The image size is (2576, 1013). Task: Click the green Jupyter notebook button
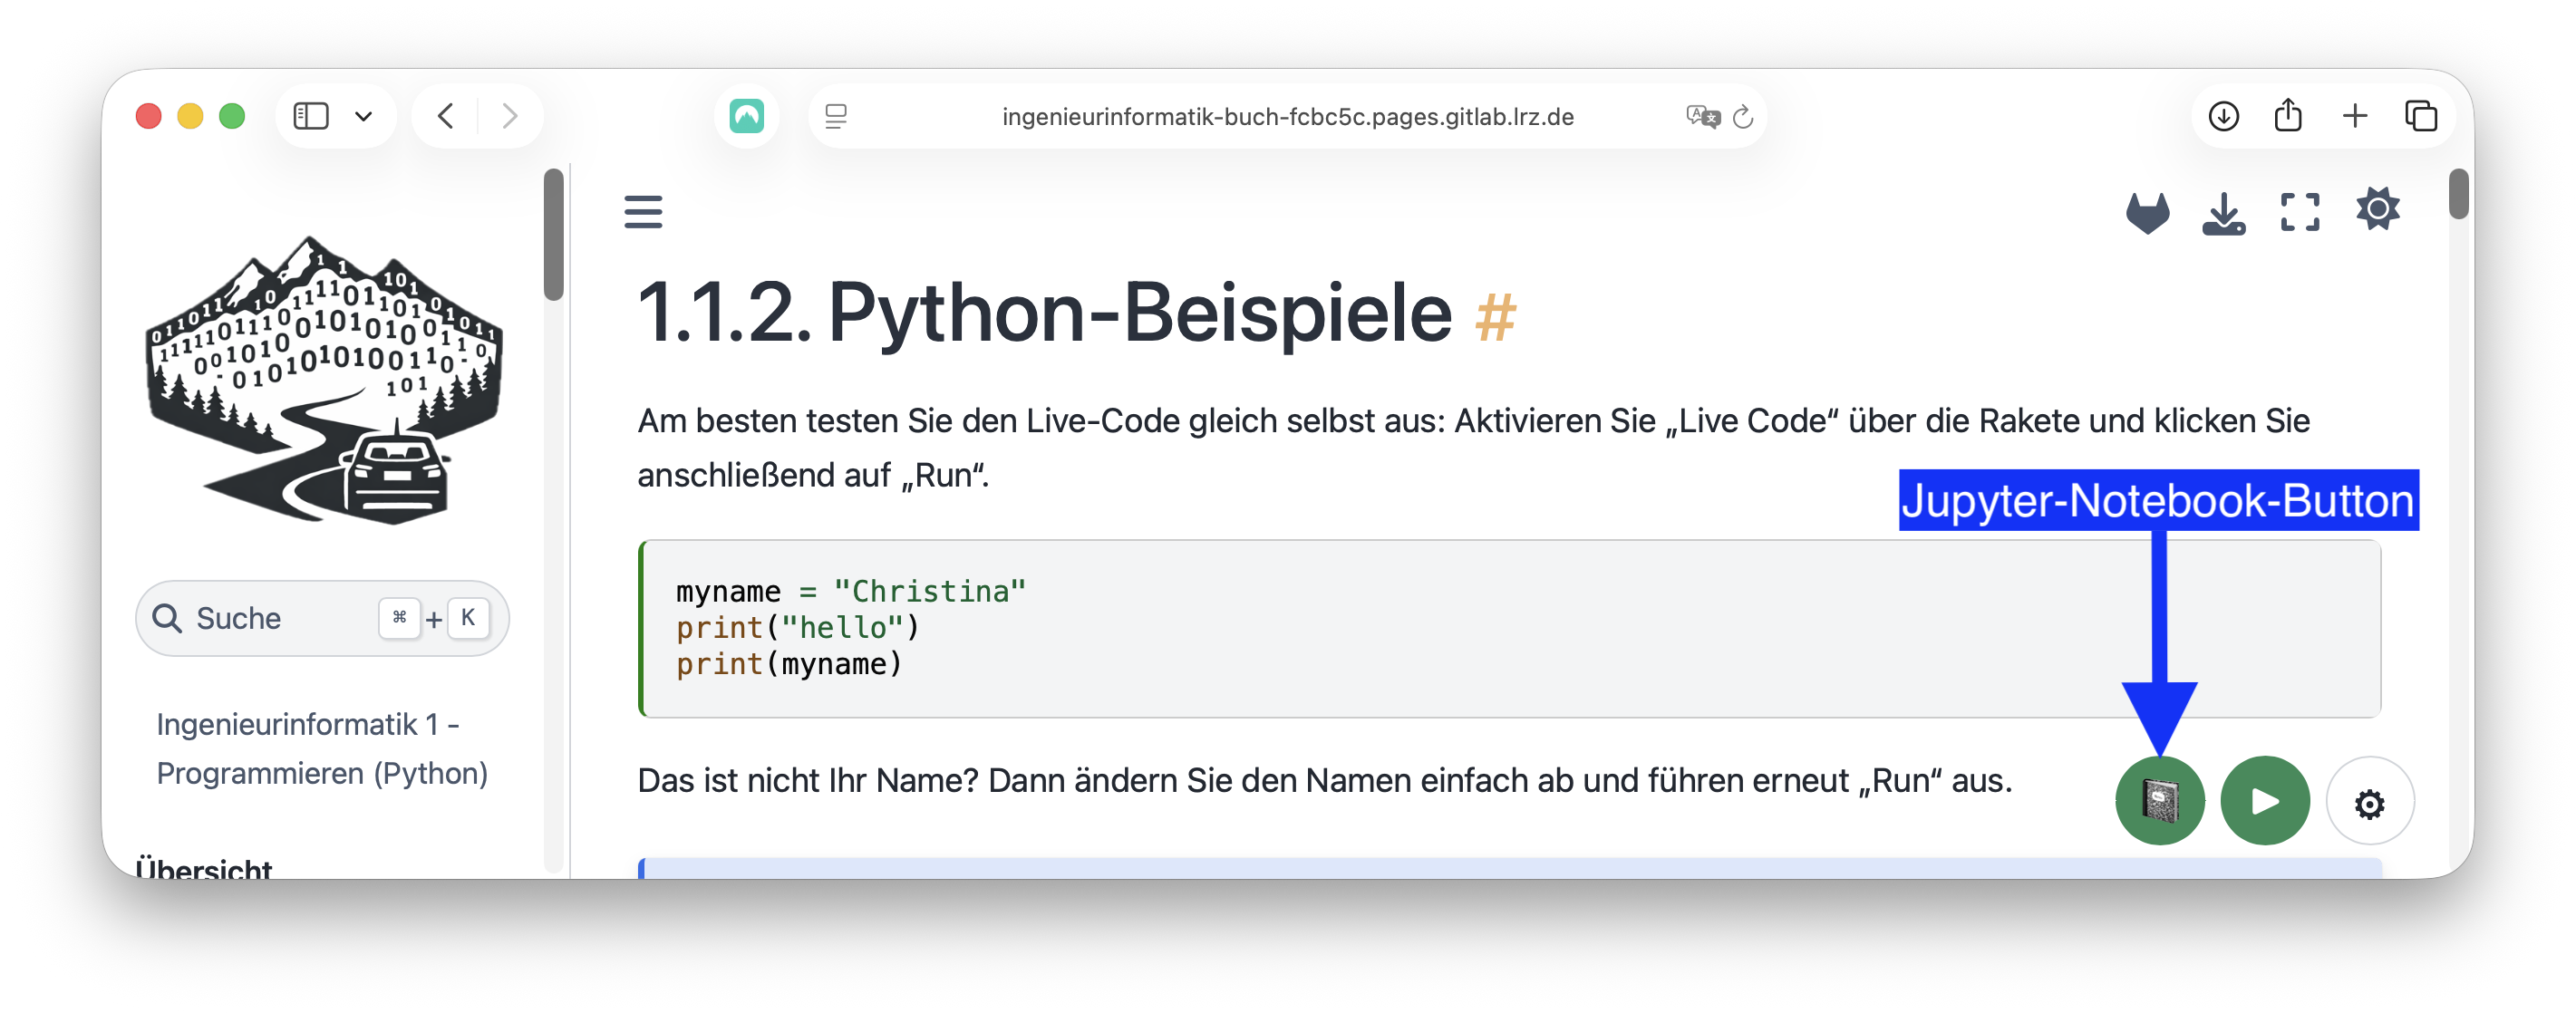2159,801
